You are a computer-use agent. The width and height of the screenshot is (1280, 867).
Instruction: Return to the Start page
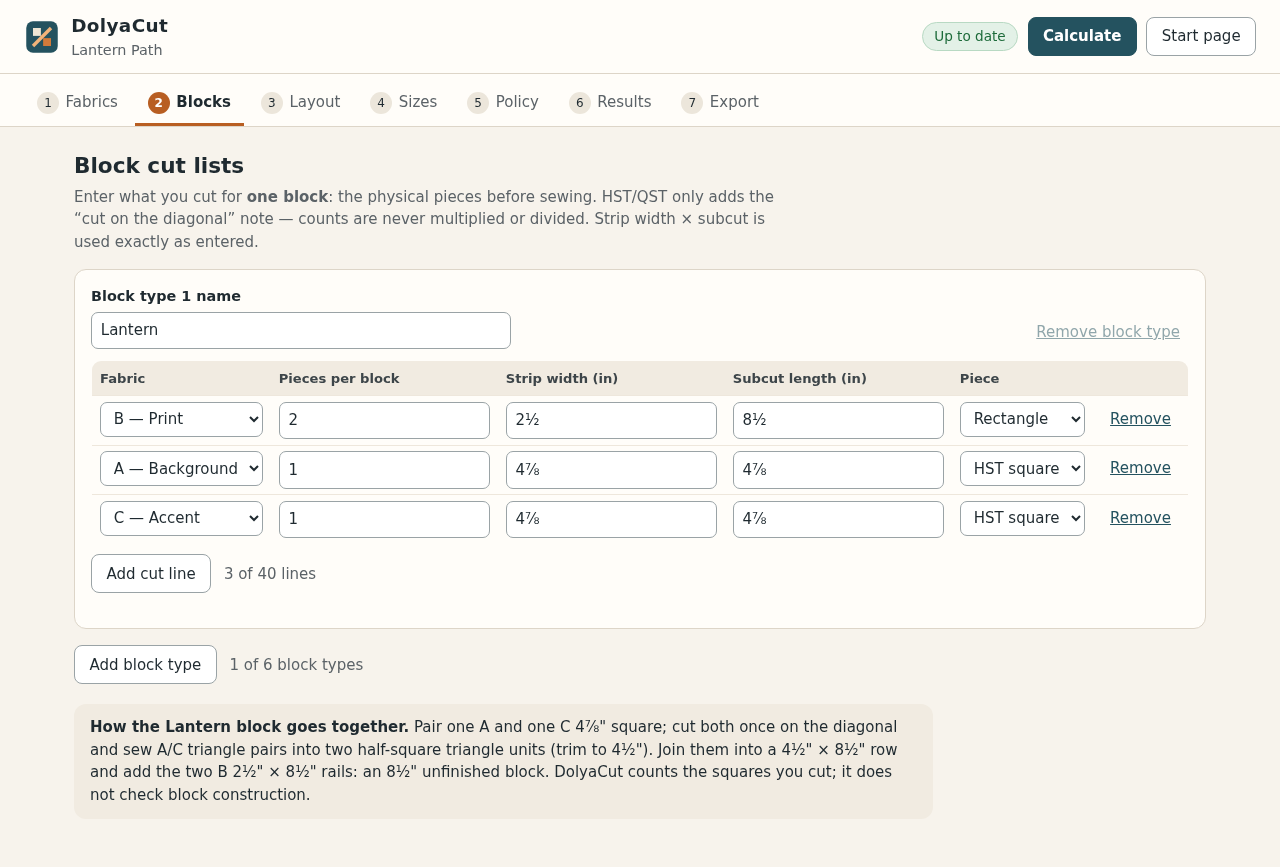pyautogui.click(x=1201, y=36)
